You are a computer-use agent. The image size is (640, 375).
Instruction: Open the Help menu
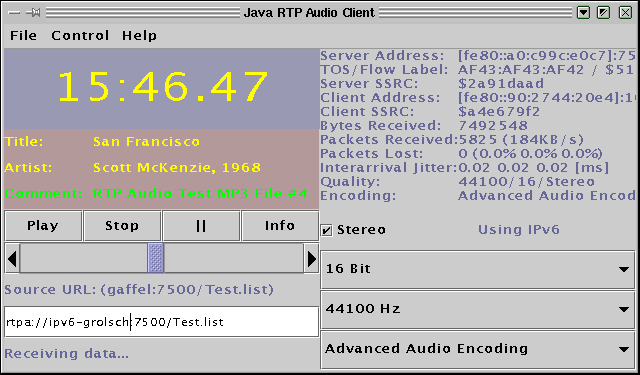(x=139, y=36)
